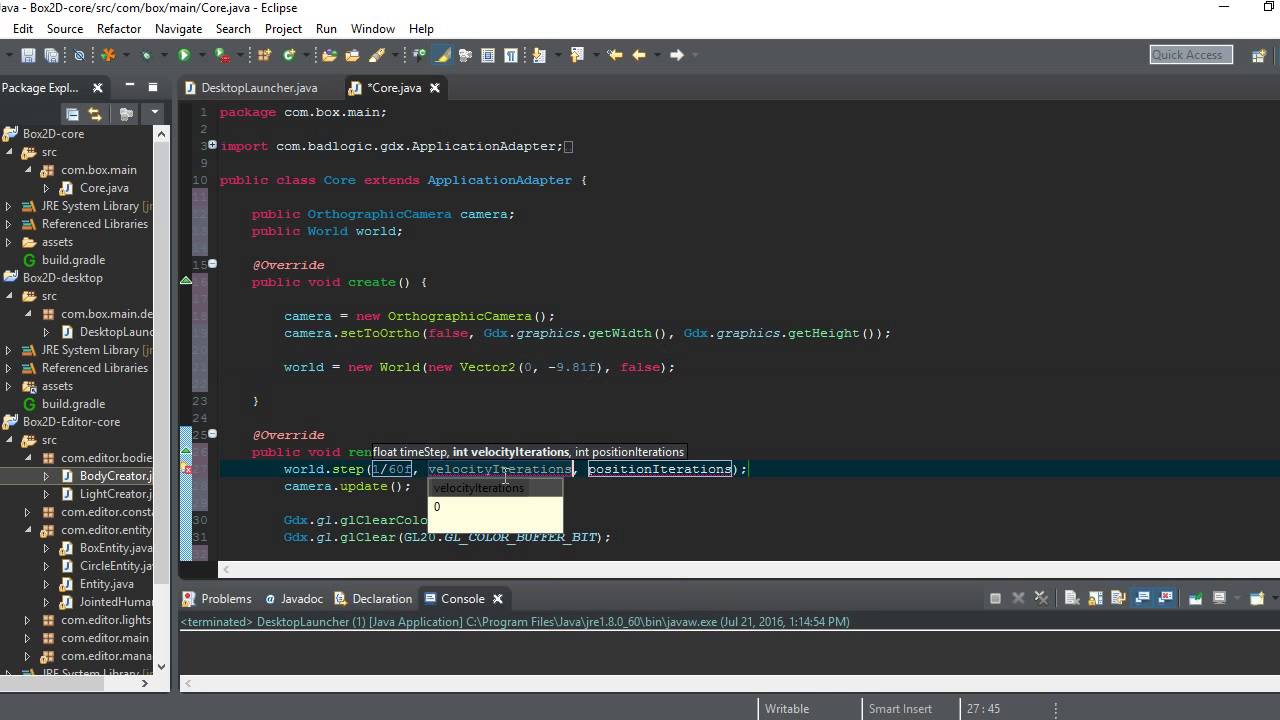Open the Refactor menu

119,29
